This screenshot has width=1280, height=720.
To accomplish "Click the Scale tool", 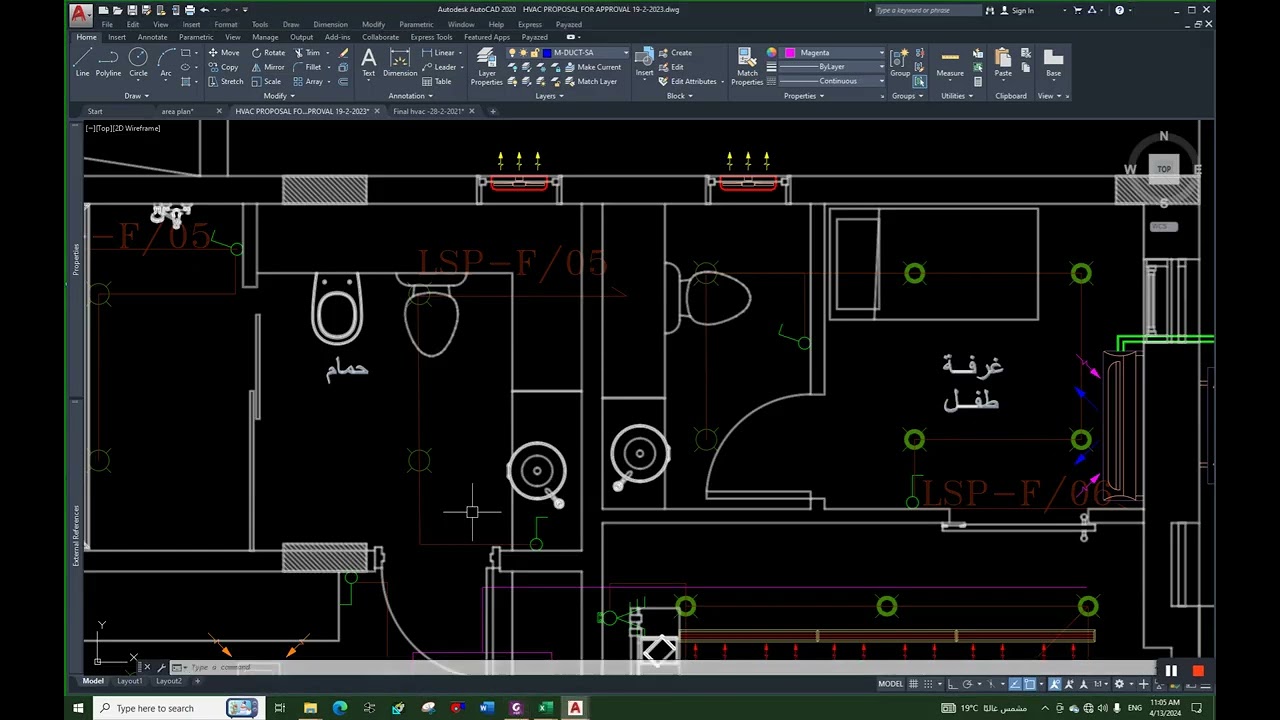I will pyautogui.click(x=266, y=81).
